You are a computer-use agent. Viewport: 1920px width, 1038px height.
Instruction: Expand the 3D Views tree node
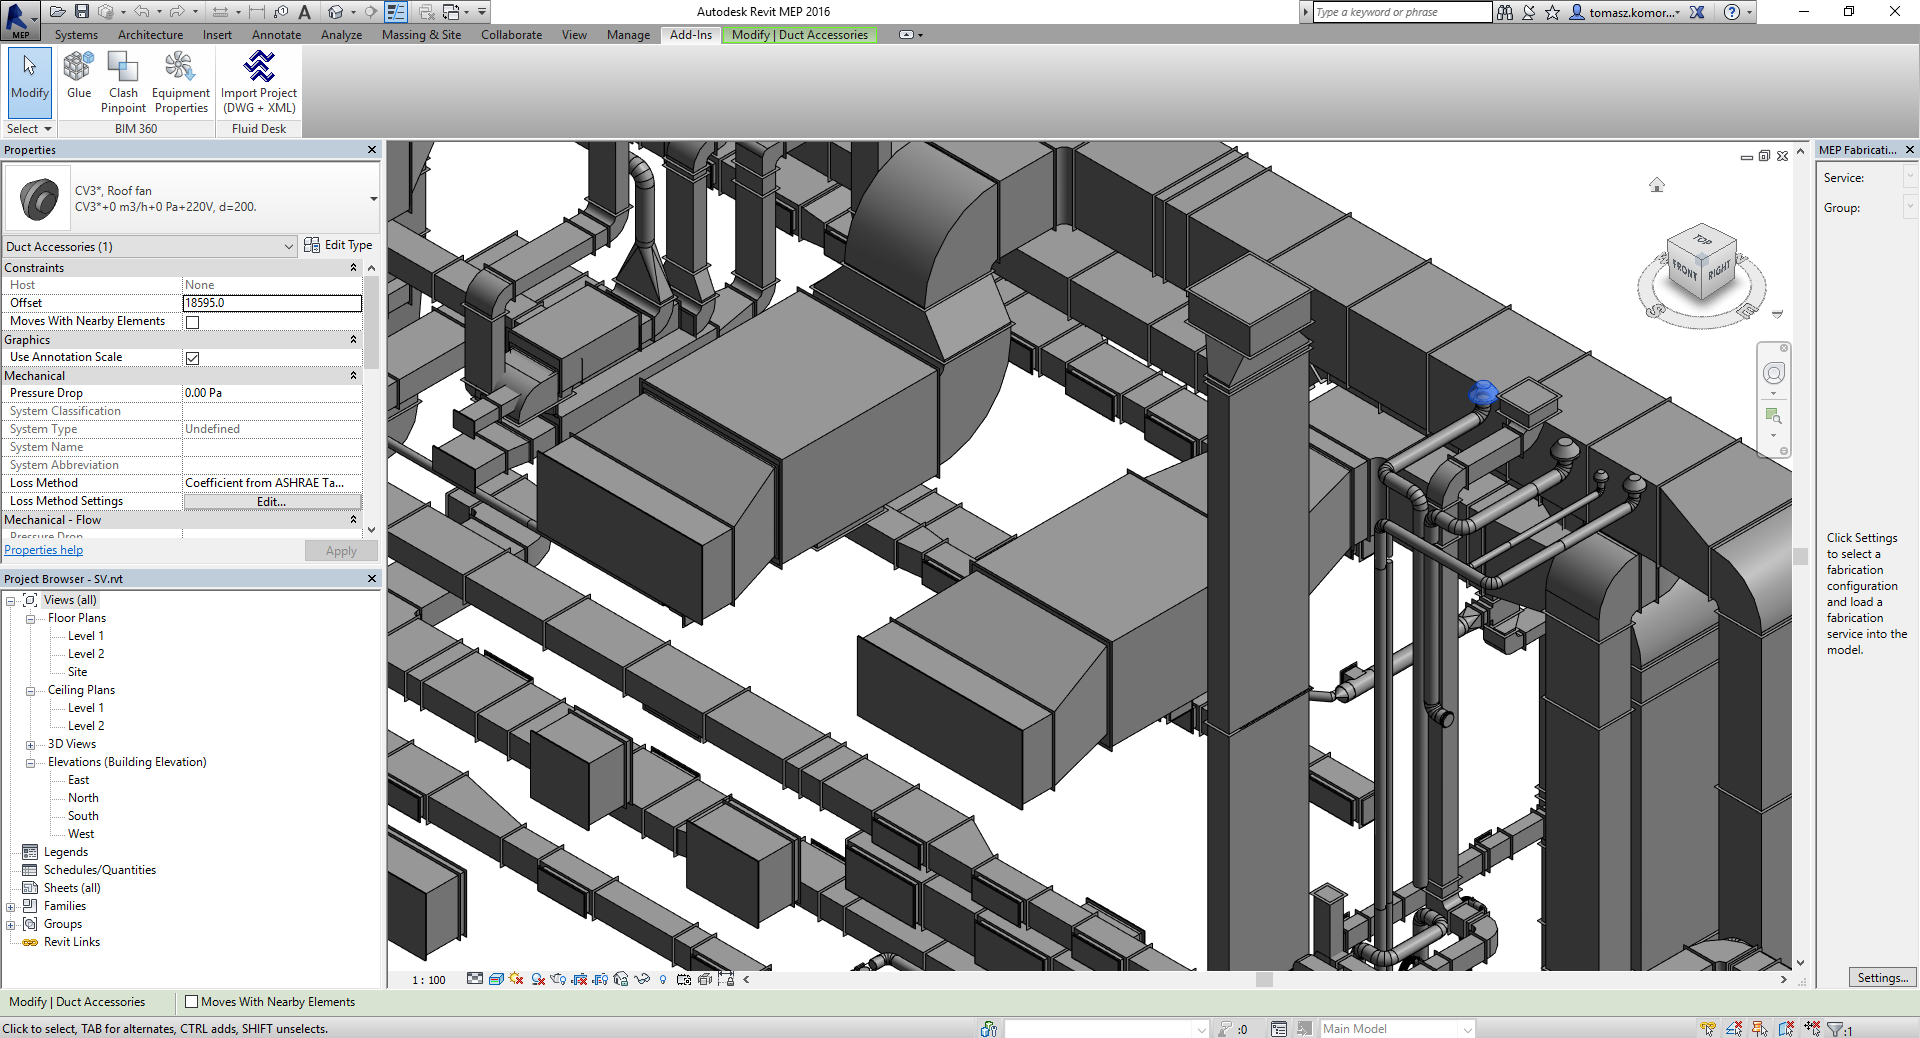point(30,744)
